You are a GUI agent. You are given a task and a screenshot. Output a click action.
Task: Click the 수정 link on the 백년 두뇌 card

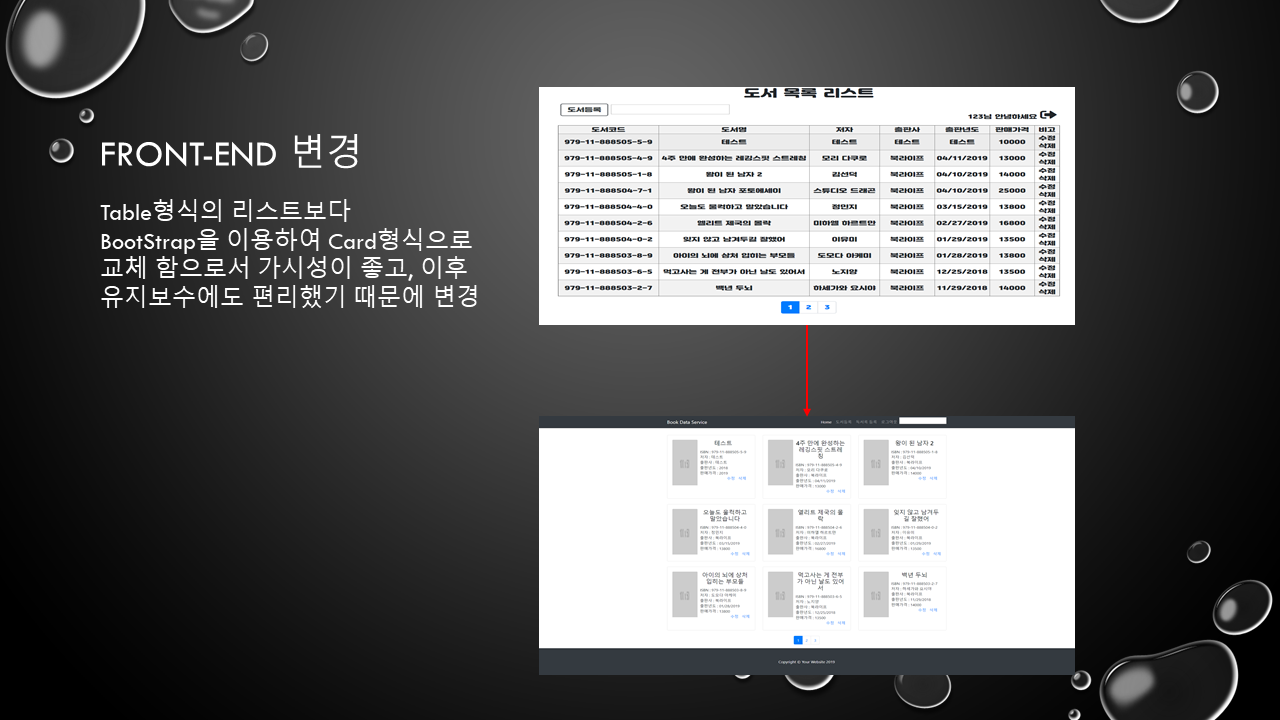pos(921,610)
